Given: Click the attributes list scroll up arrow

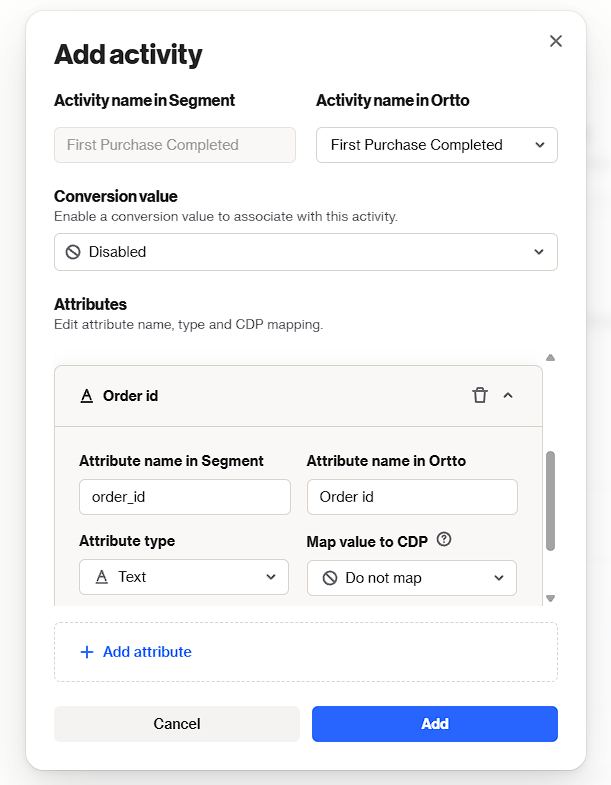Looking at the screenshot, I should tap(550, 358).
